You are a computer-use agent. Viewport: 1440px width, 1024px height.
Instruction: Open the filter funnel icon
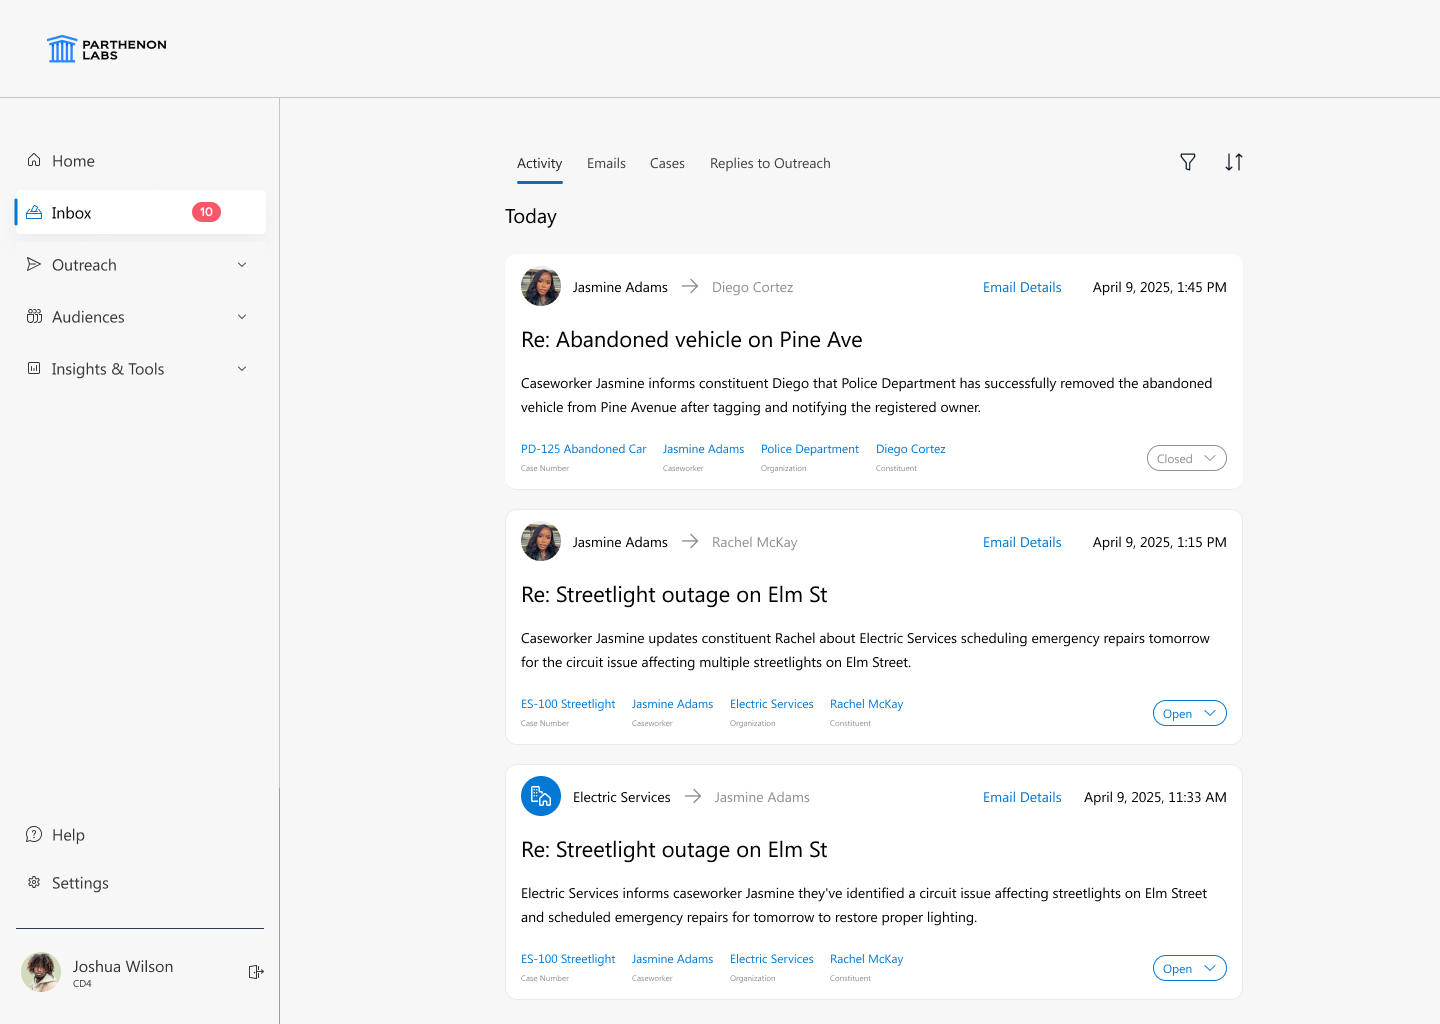(x=1188, y=162)
